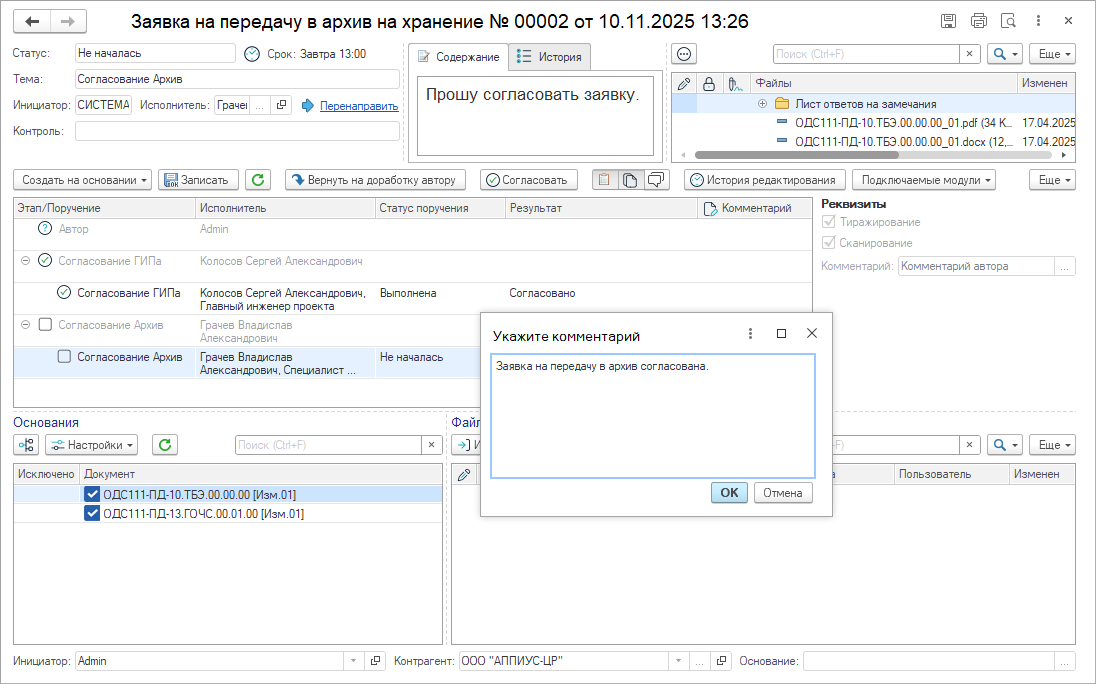Toggle checkbox for ОДС111-ПД-13.ГОЧС.00.01.00 [Изм.01]

tap(92, 514)
